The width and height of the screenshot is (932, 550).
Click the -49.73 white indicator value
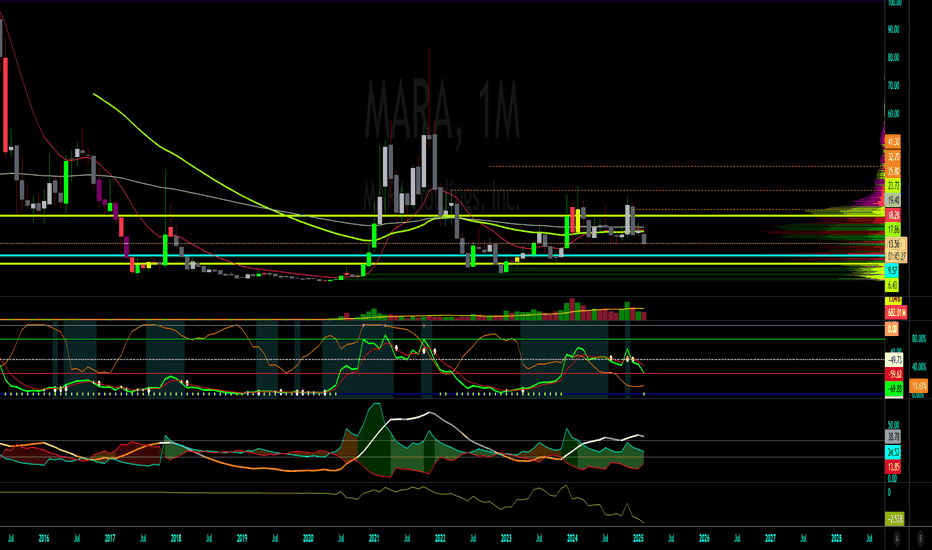895,360
